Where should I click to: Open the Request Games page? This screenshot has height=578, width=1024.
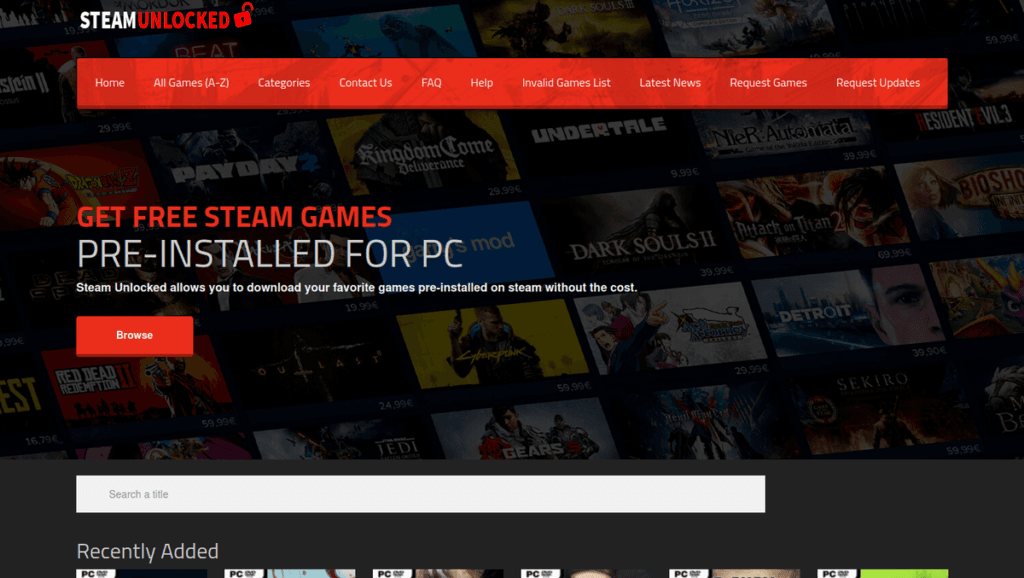click(x=768, y=83)
